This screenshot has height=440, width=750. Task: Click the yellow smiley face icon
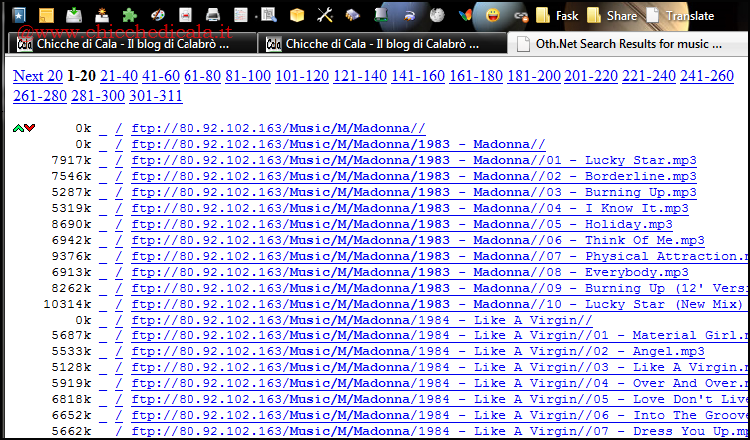pos(493,15)
